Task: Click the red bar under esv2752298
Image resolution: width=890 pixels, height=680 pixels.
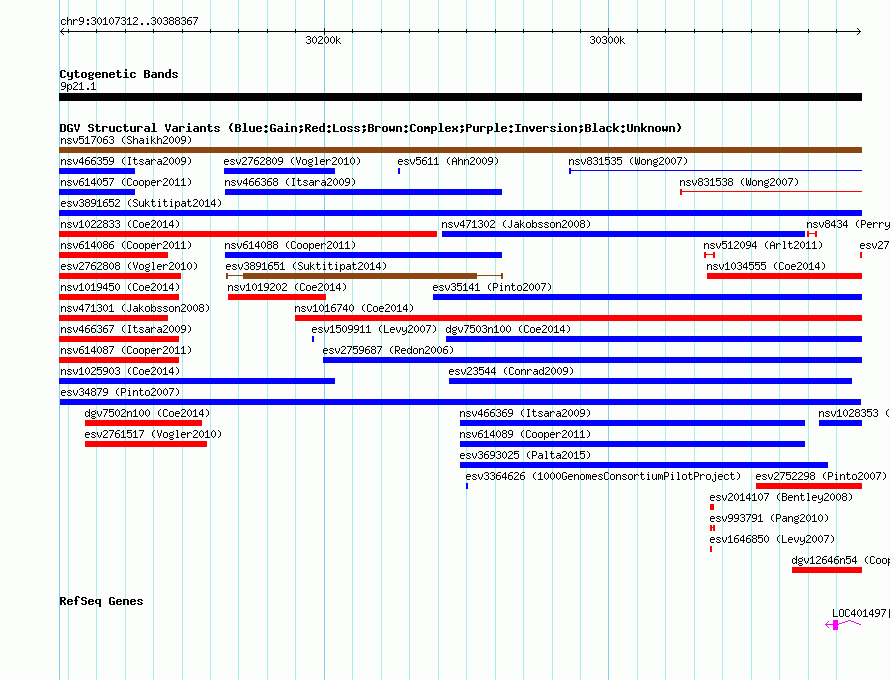Action: tap(809, 486)
